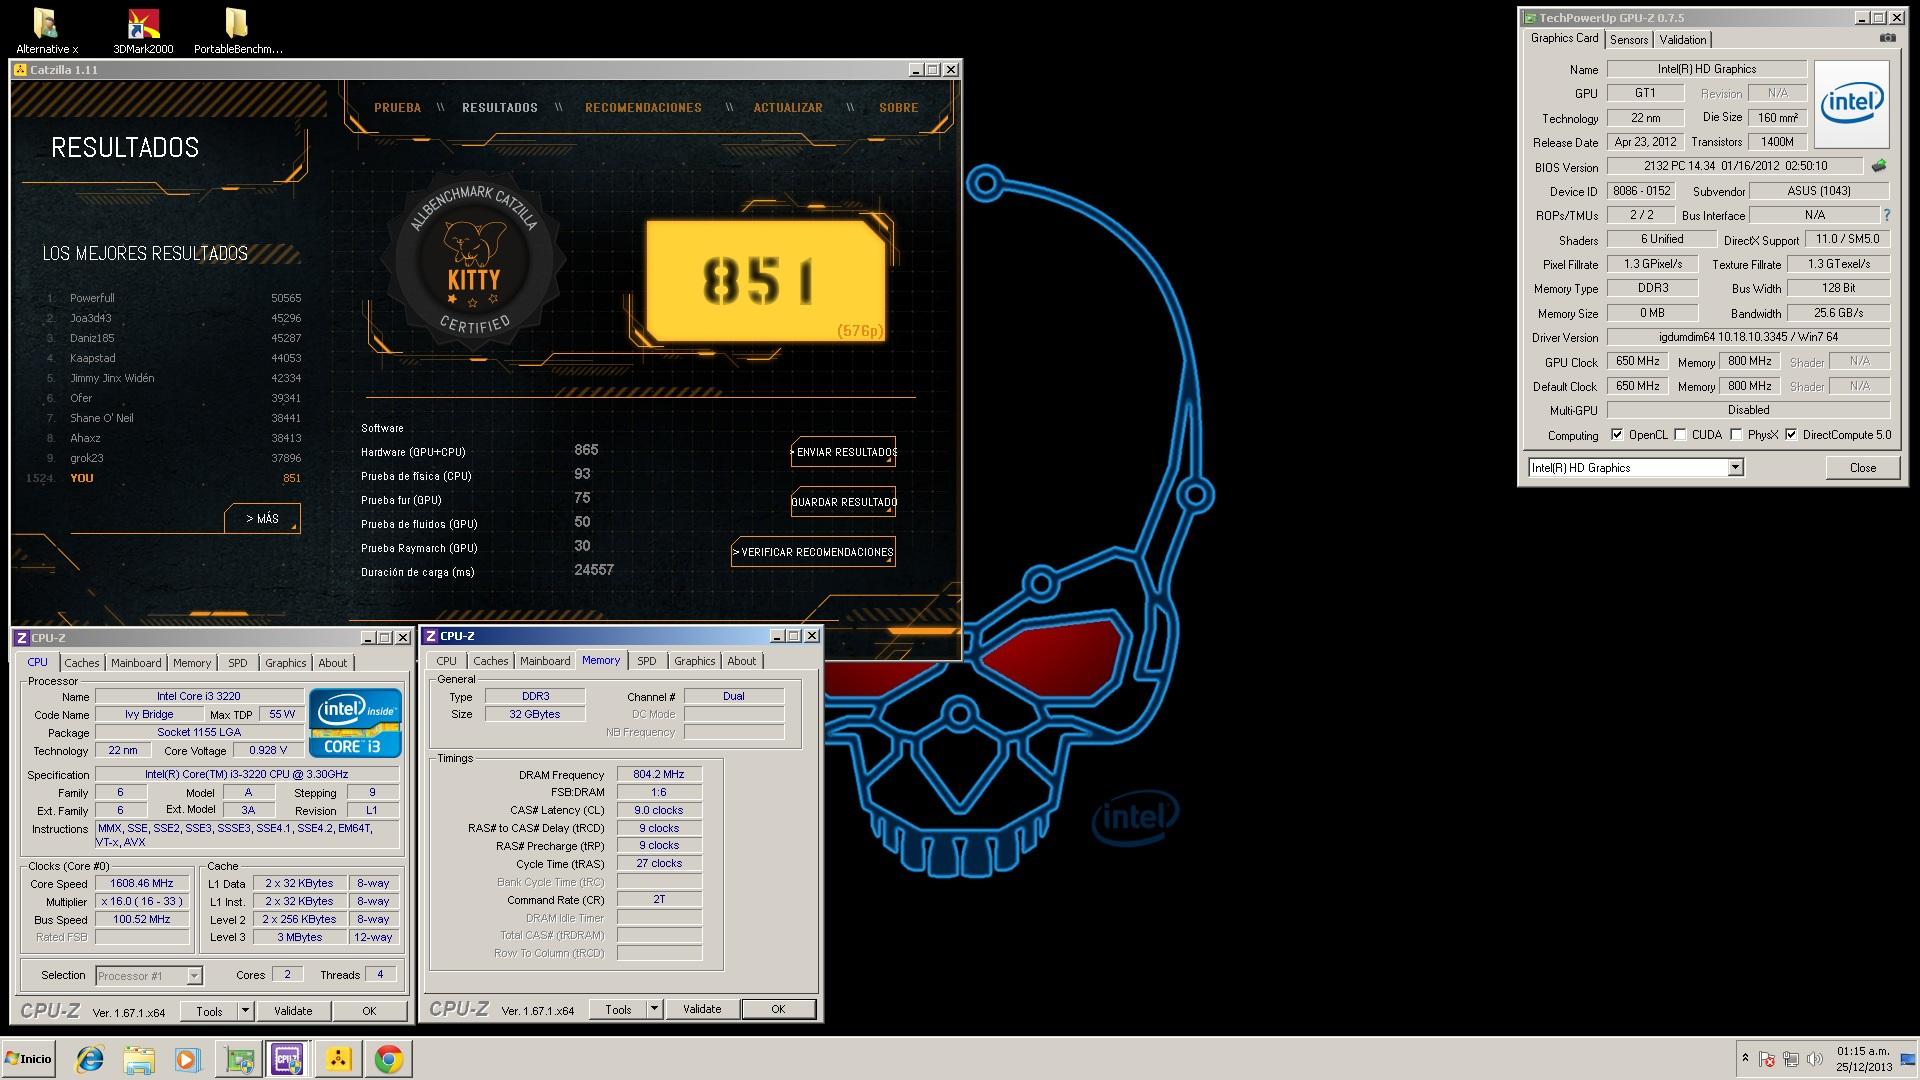Click the BIOS save-to-file chip icon

tap(1879, 166)
